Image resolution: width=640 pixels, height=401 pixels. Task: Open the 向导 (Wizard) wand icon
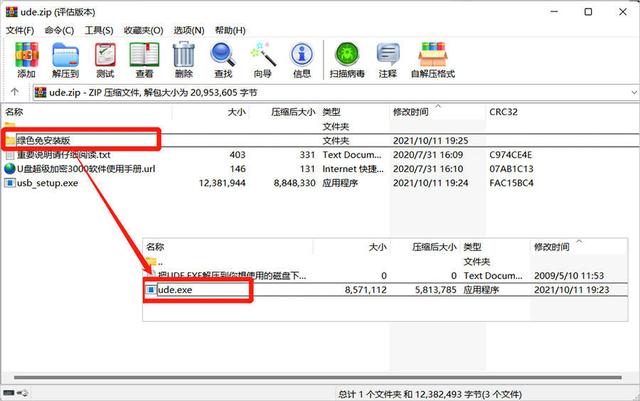[x=262, y=60]
